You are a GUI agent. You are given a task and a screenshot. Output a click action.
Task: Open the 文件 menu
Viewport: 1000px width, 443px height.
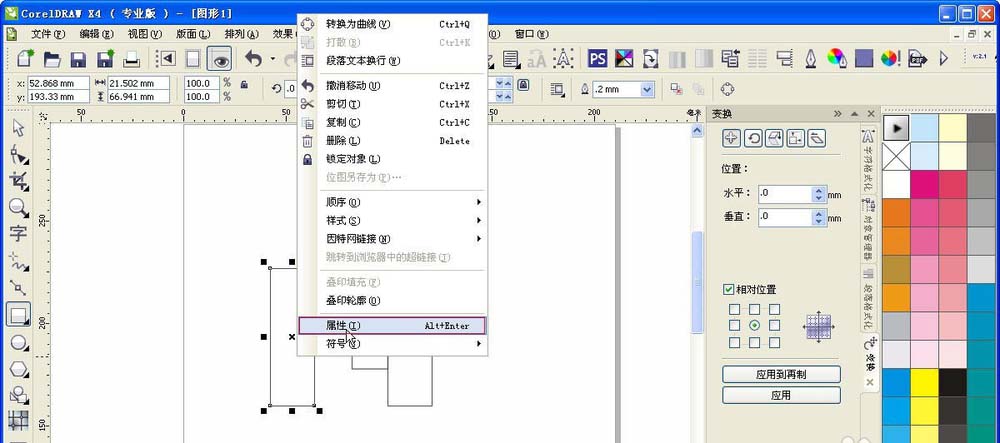(48, 34)
